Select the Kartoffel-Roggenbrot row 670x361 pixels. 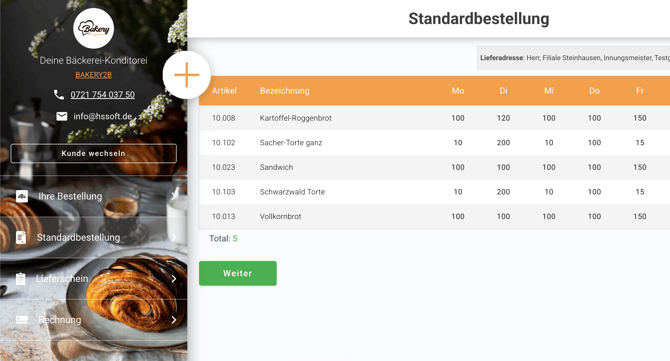[x=434, y=118]
